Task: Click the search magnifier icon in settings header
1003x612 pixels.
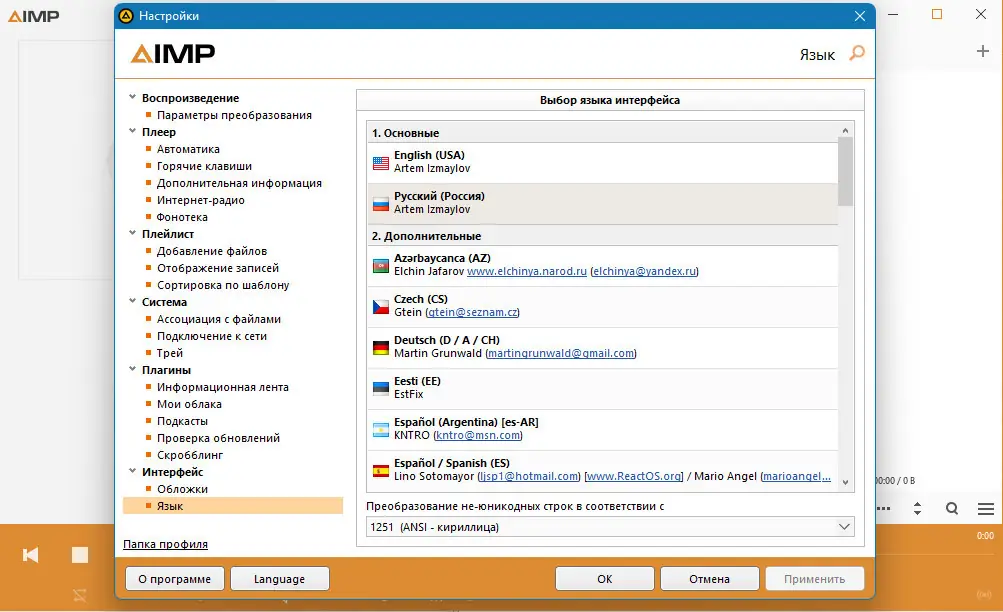Action: coord(857,53)
